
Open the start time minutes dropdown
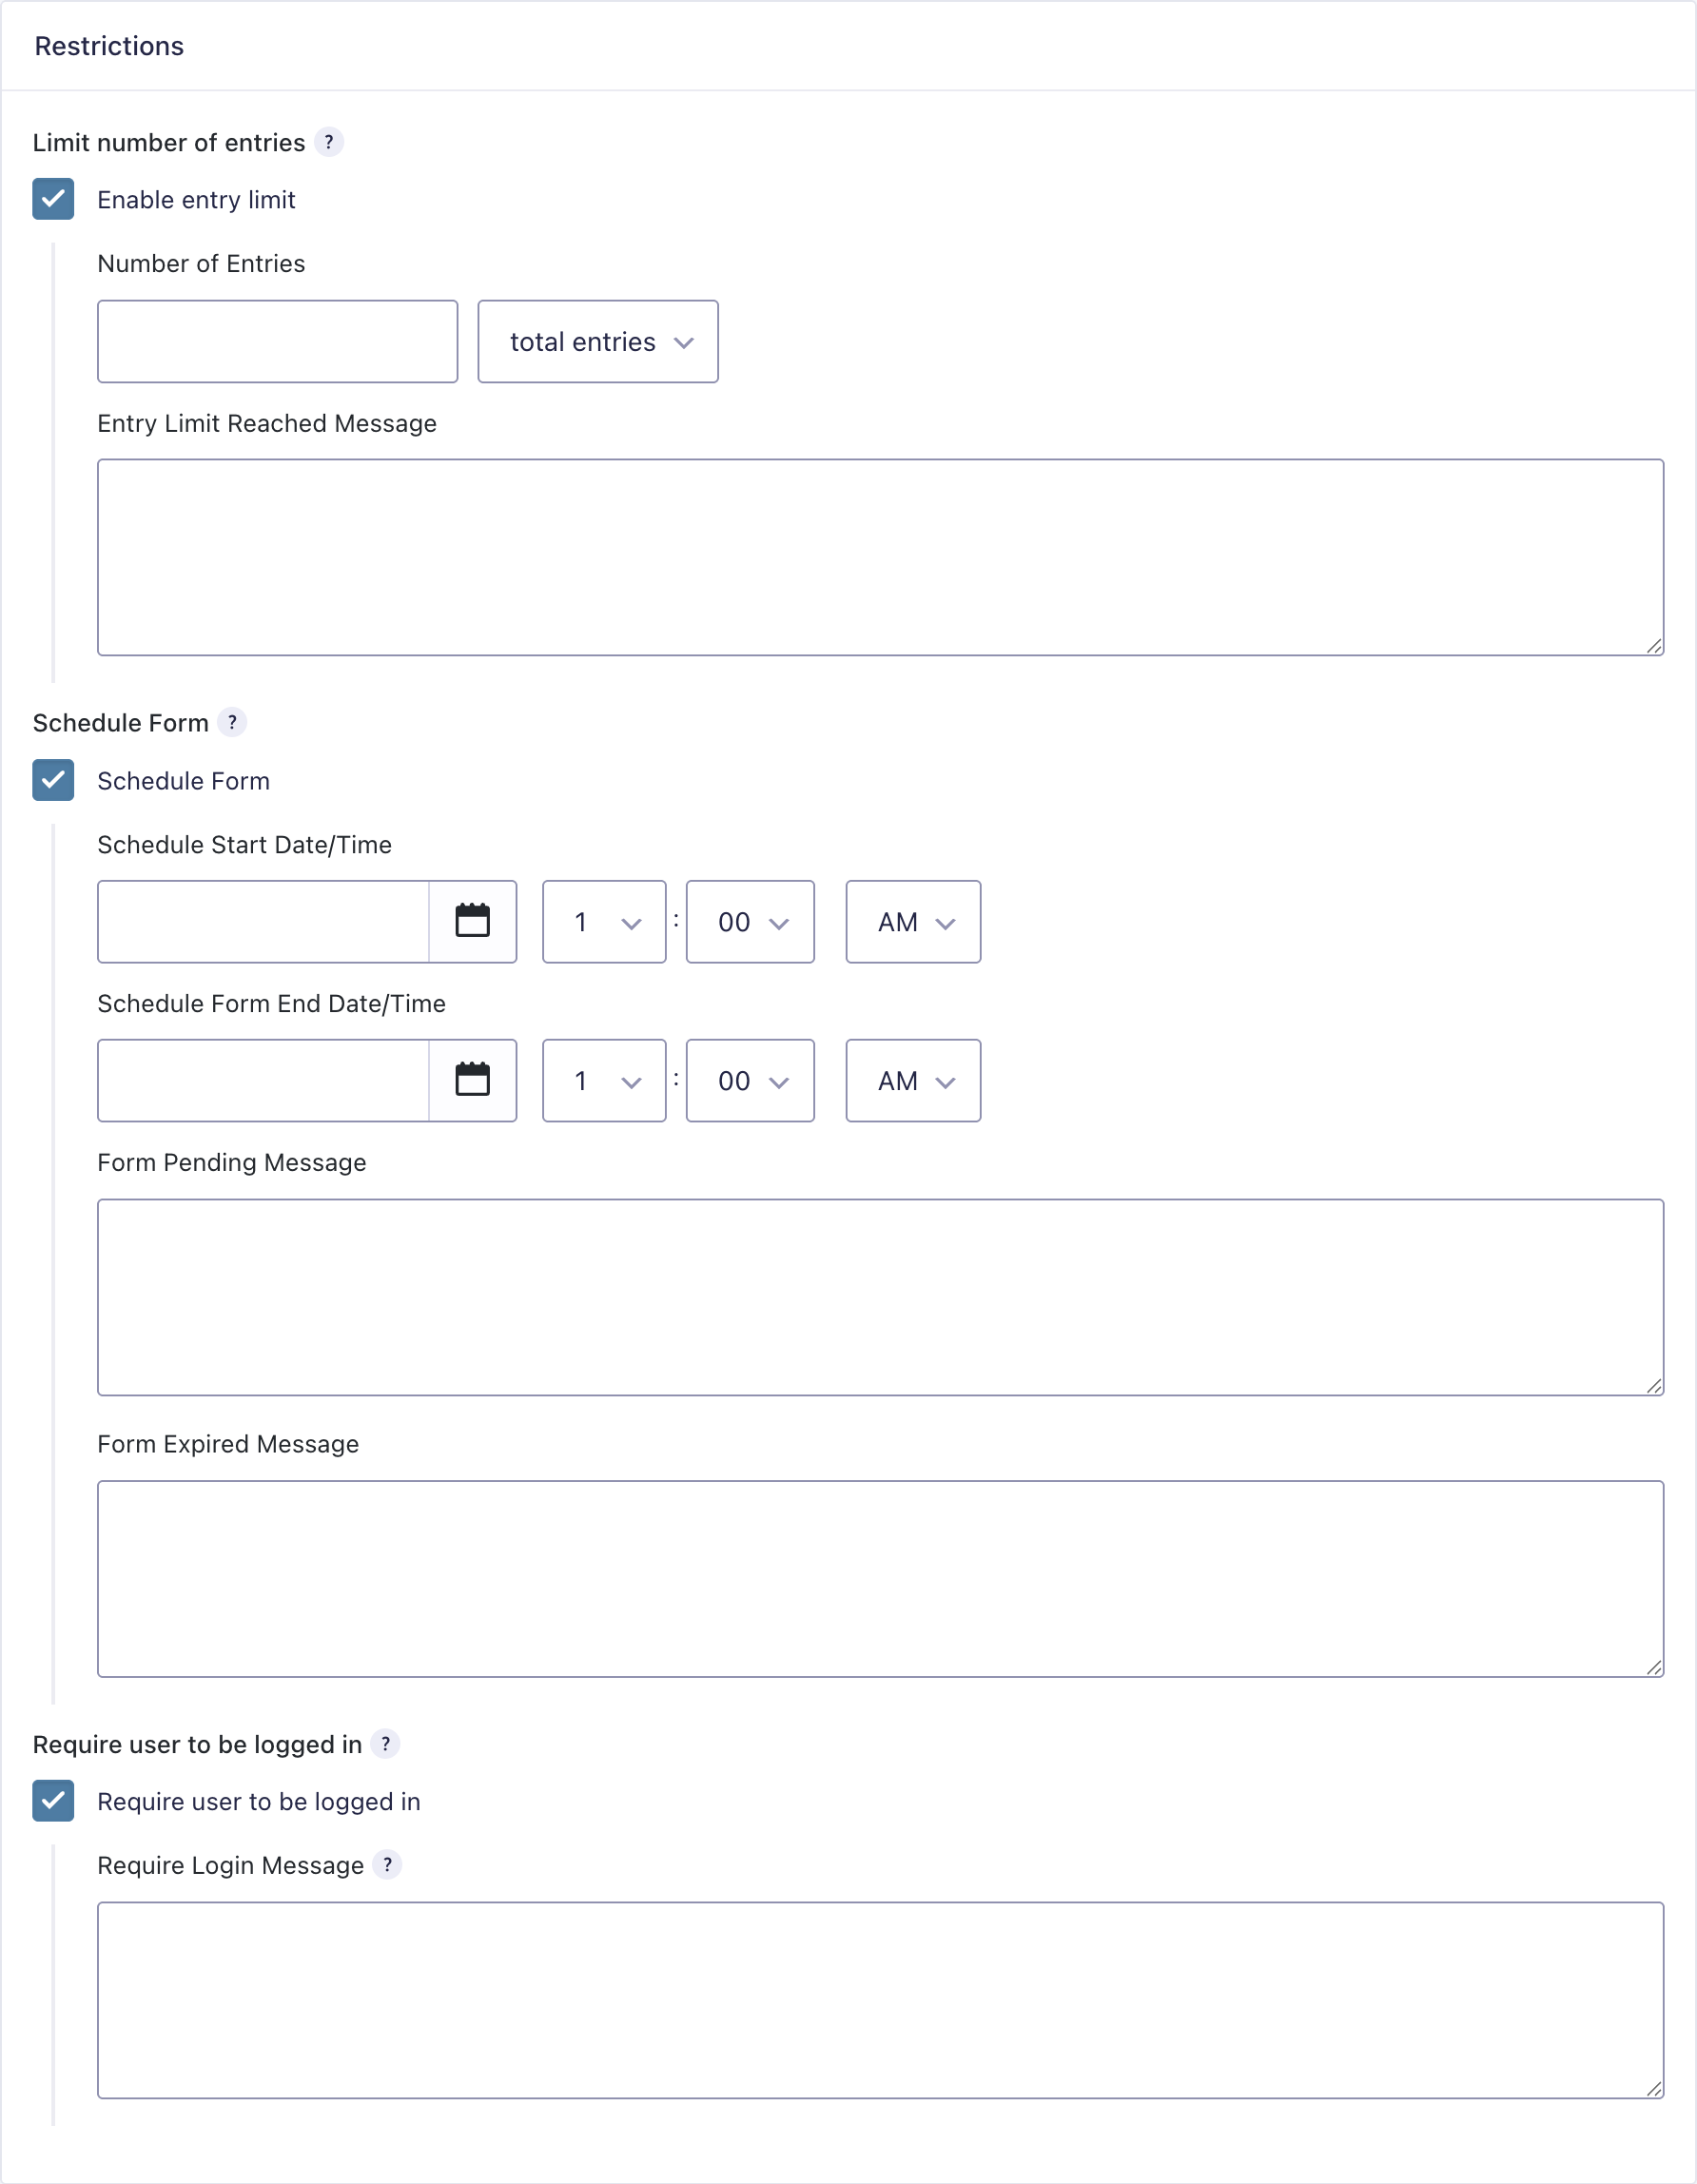click(749, 921)
